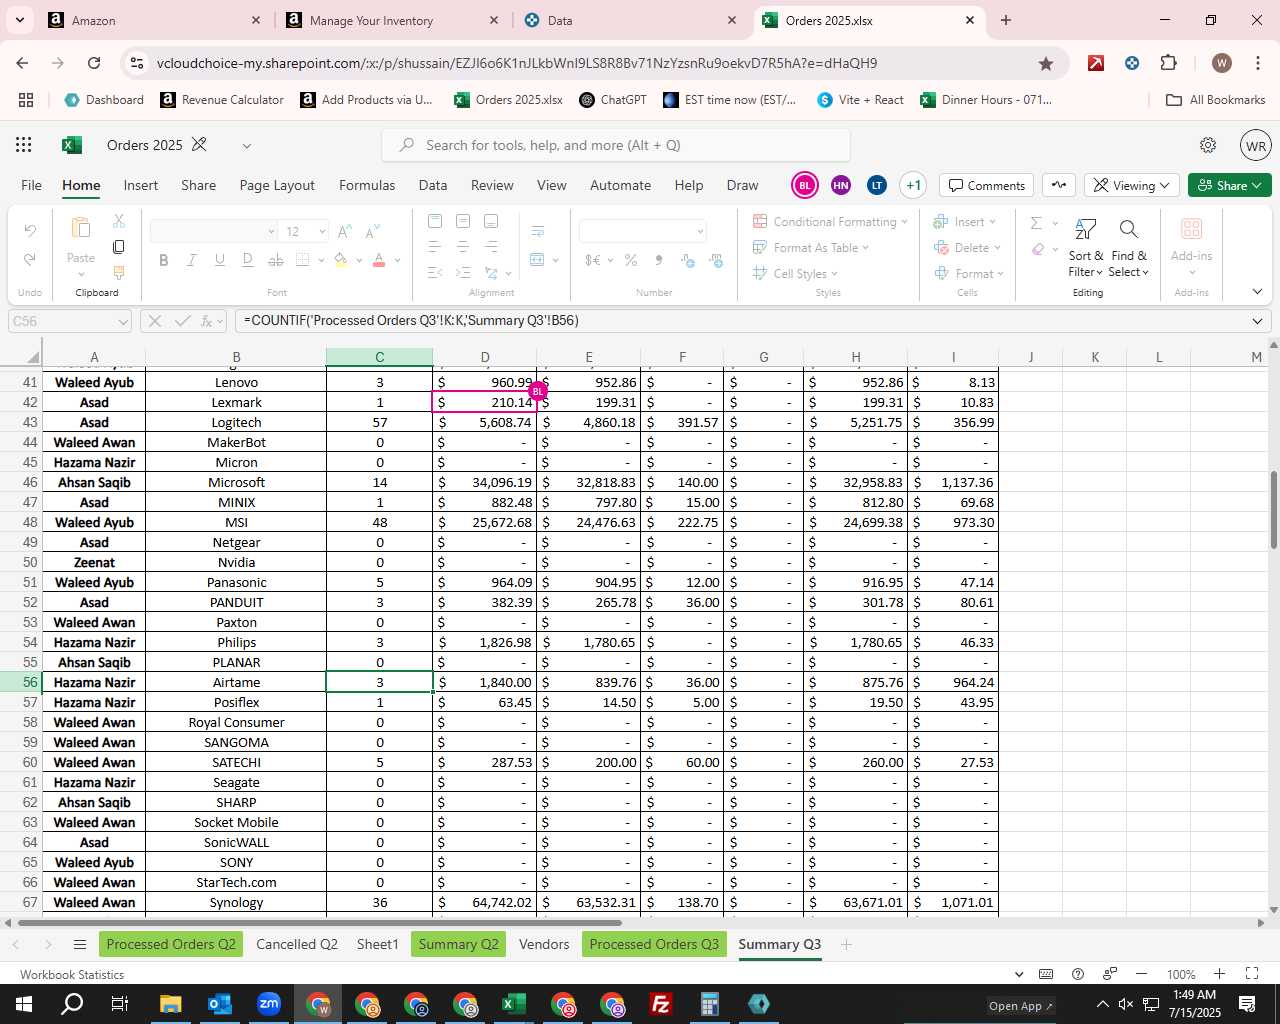Viewport: 1280px width, 1024px height.
Task: Click the Font Color red swatch
Action: [379, 260]
